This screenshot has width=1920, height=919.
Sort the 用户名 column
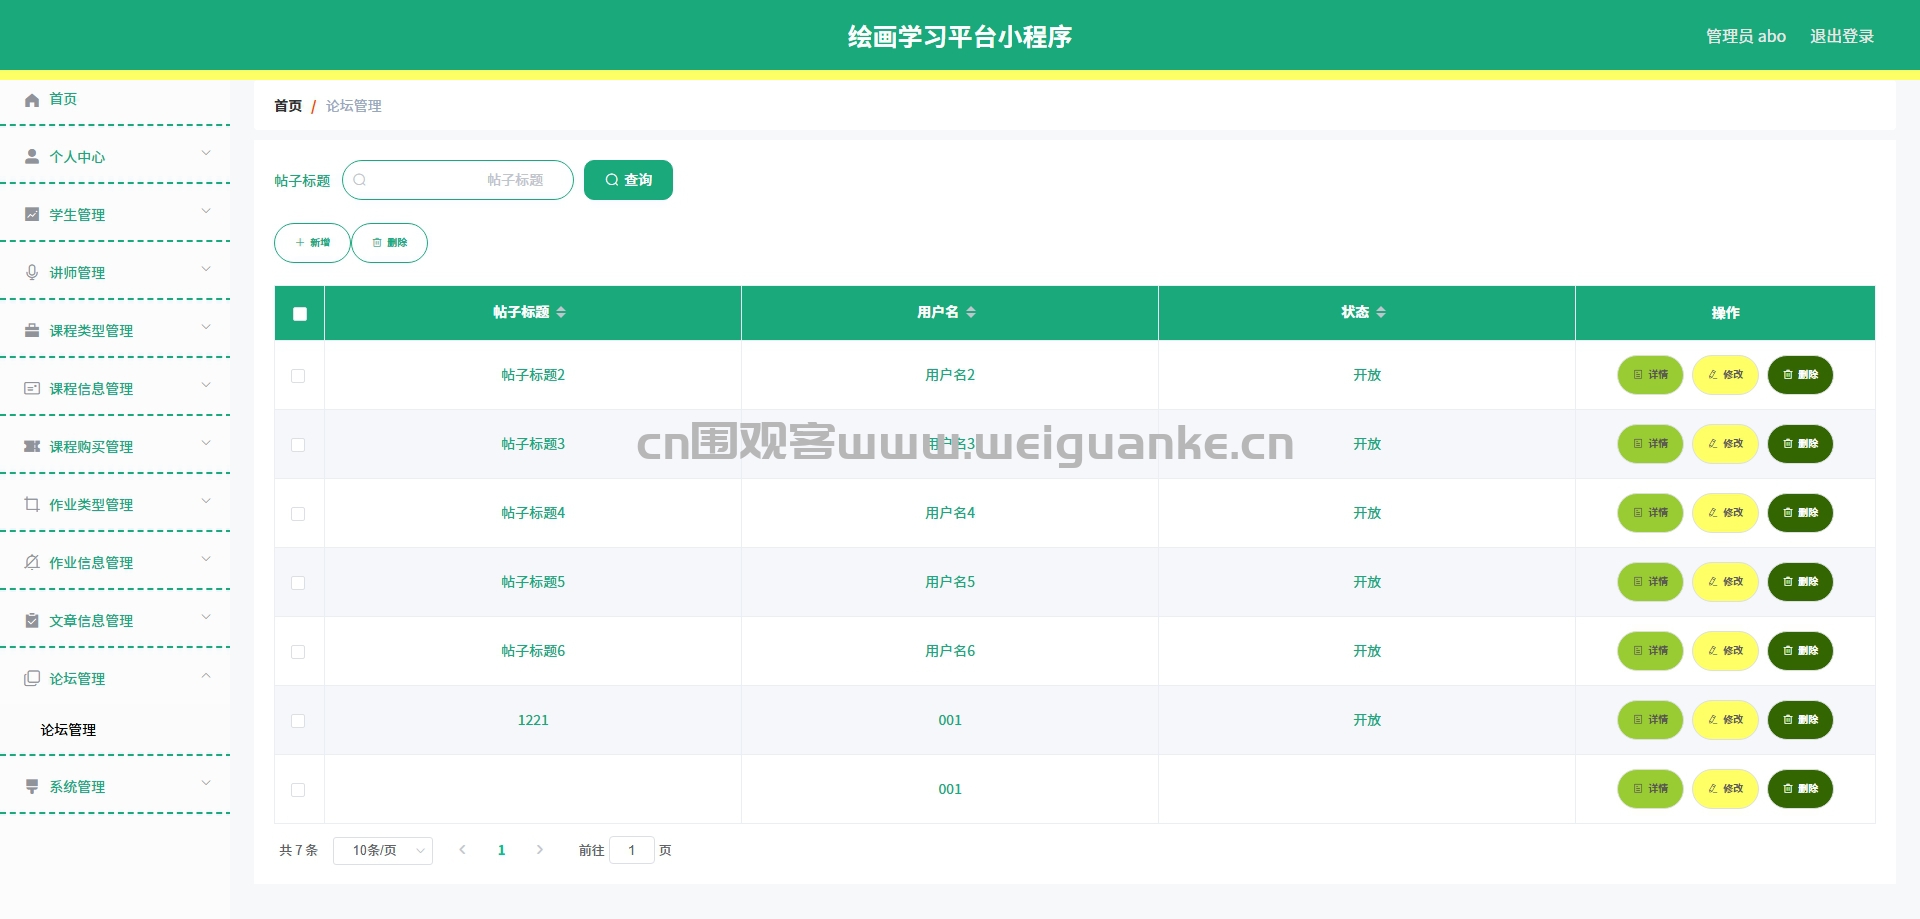pos(971,312)
